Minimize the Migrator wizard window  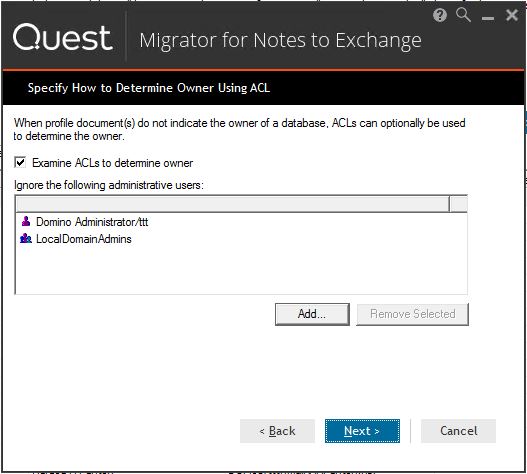(488, 18)
